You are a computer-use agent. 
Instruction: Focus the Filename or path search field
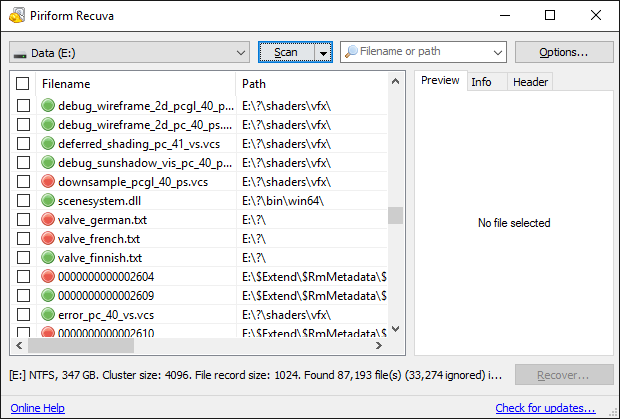(x=424, y=51)
